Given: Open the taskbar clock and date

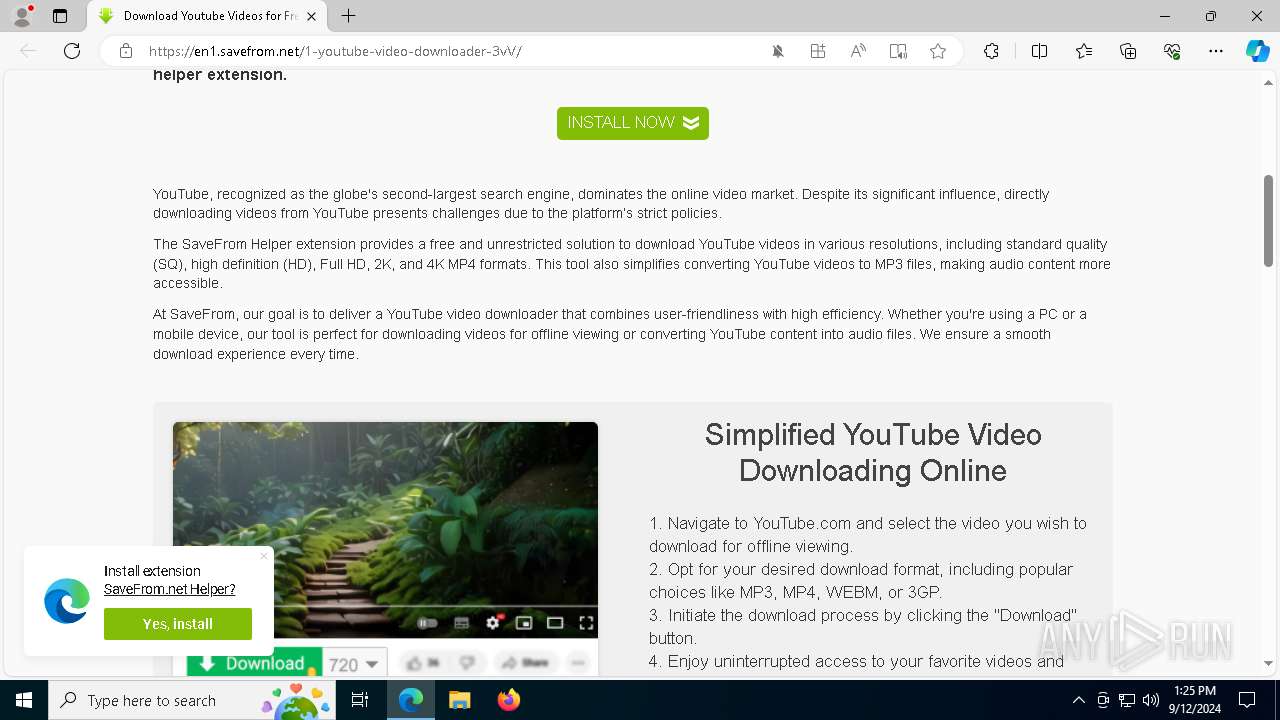Looking at the screenshot, I should click(x=1195, y=700).
